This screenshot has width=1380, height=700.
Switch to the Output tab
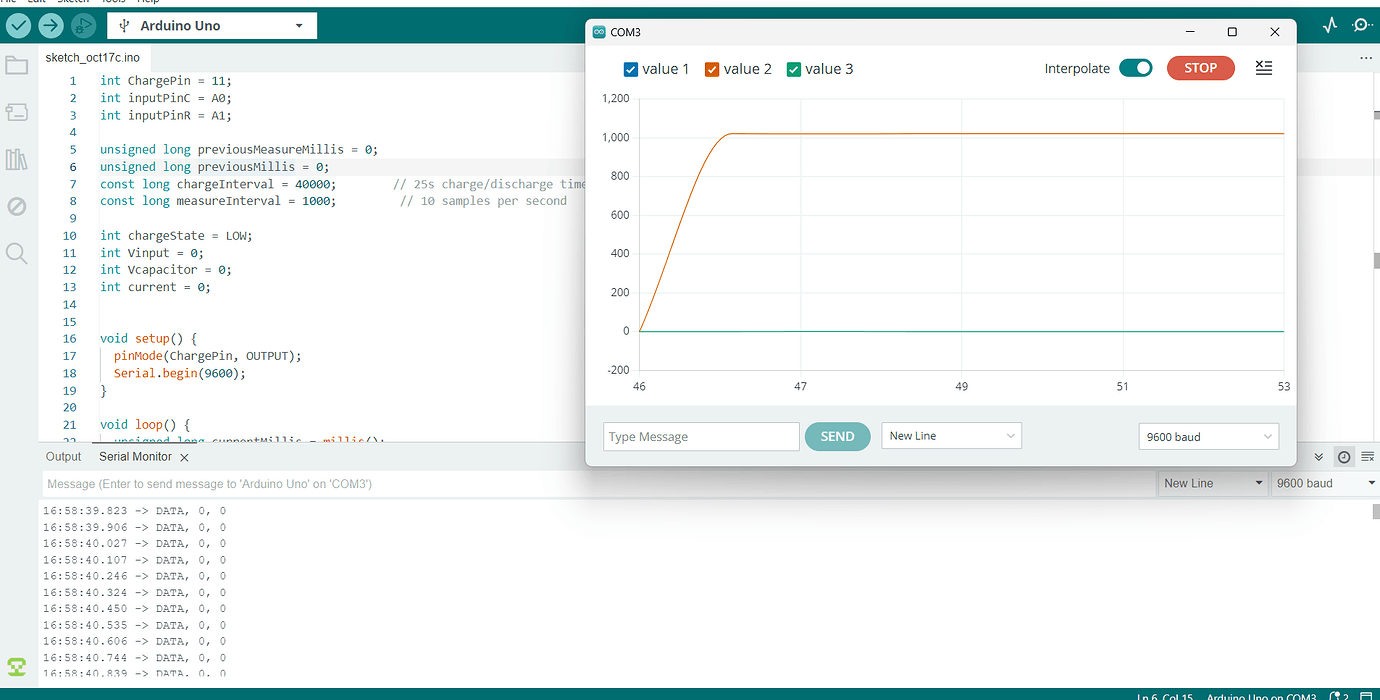pyautogui.click(x=63, y=456)
